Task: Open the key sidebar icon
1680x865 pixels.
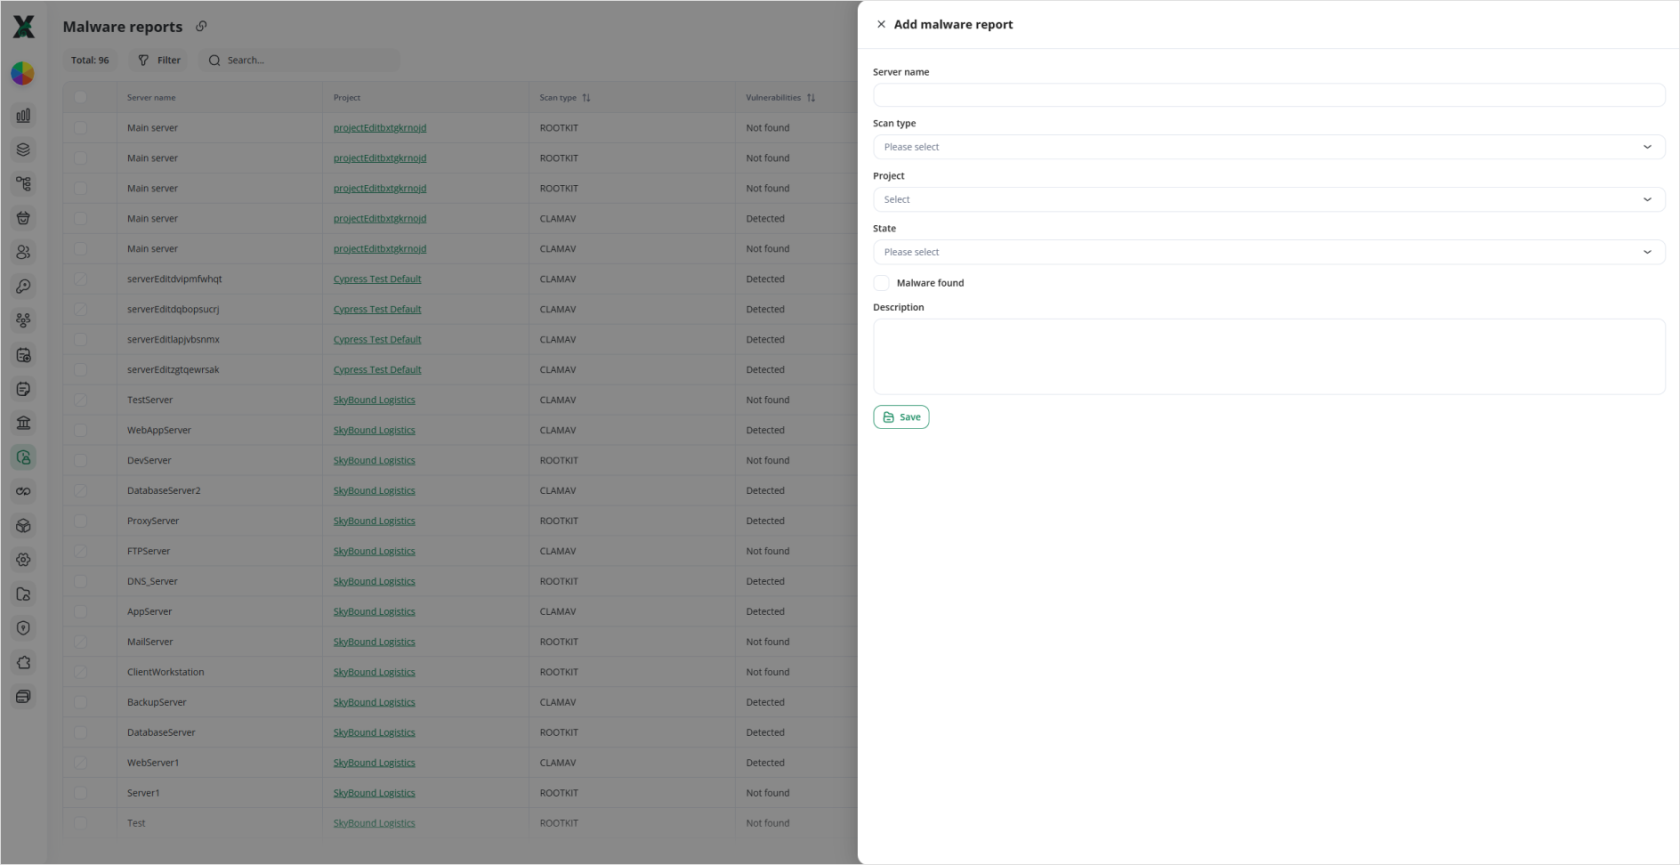Action: [23, 287]
